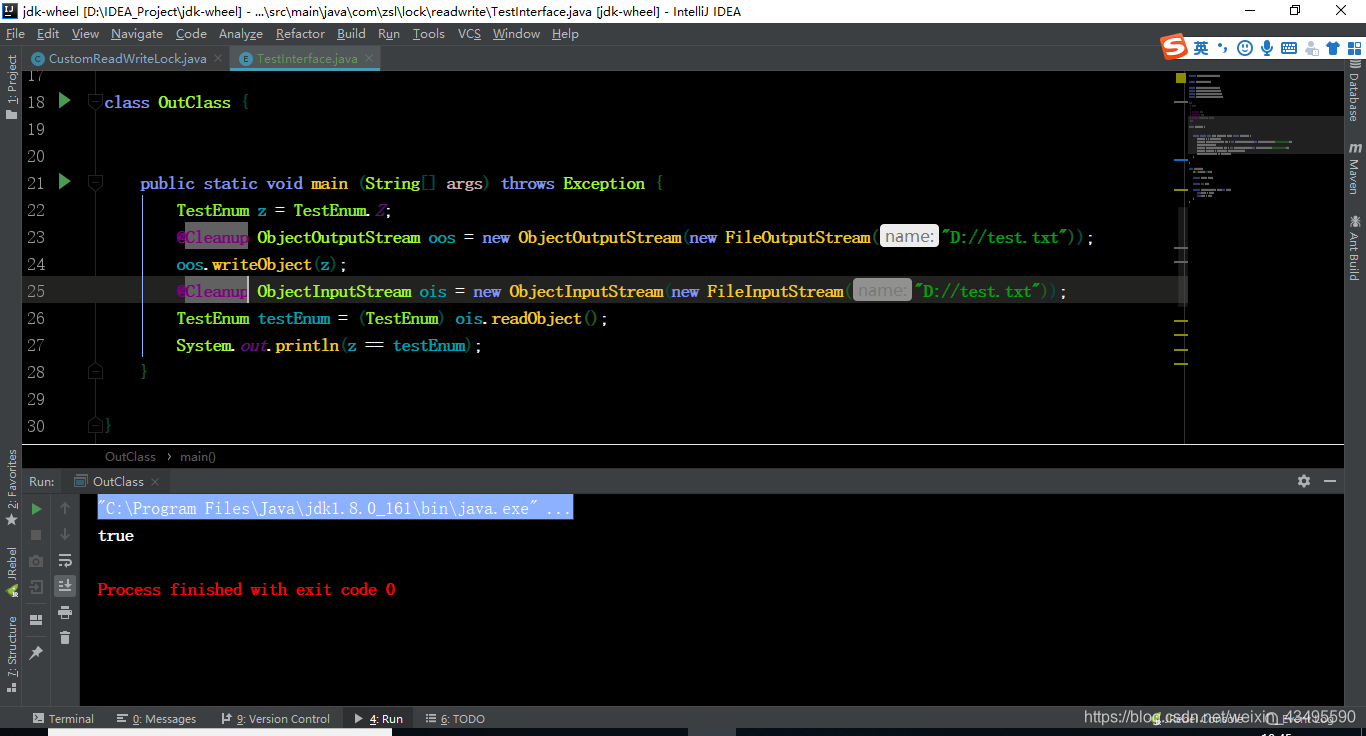Open the Run menu
Viewport: 1366px width, 736px height.
[x=389, y=34]
